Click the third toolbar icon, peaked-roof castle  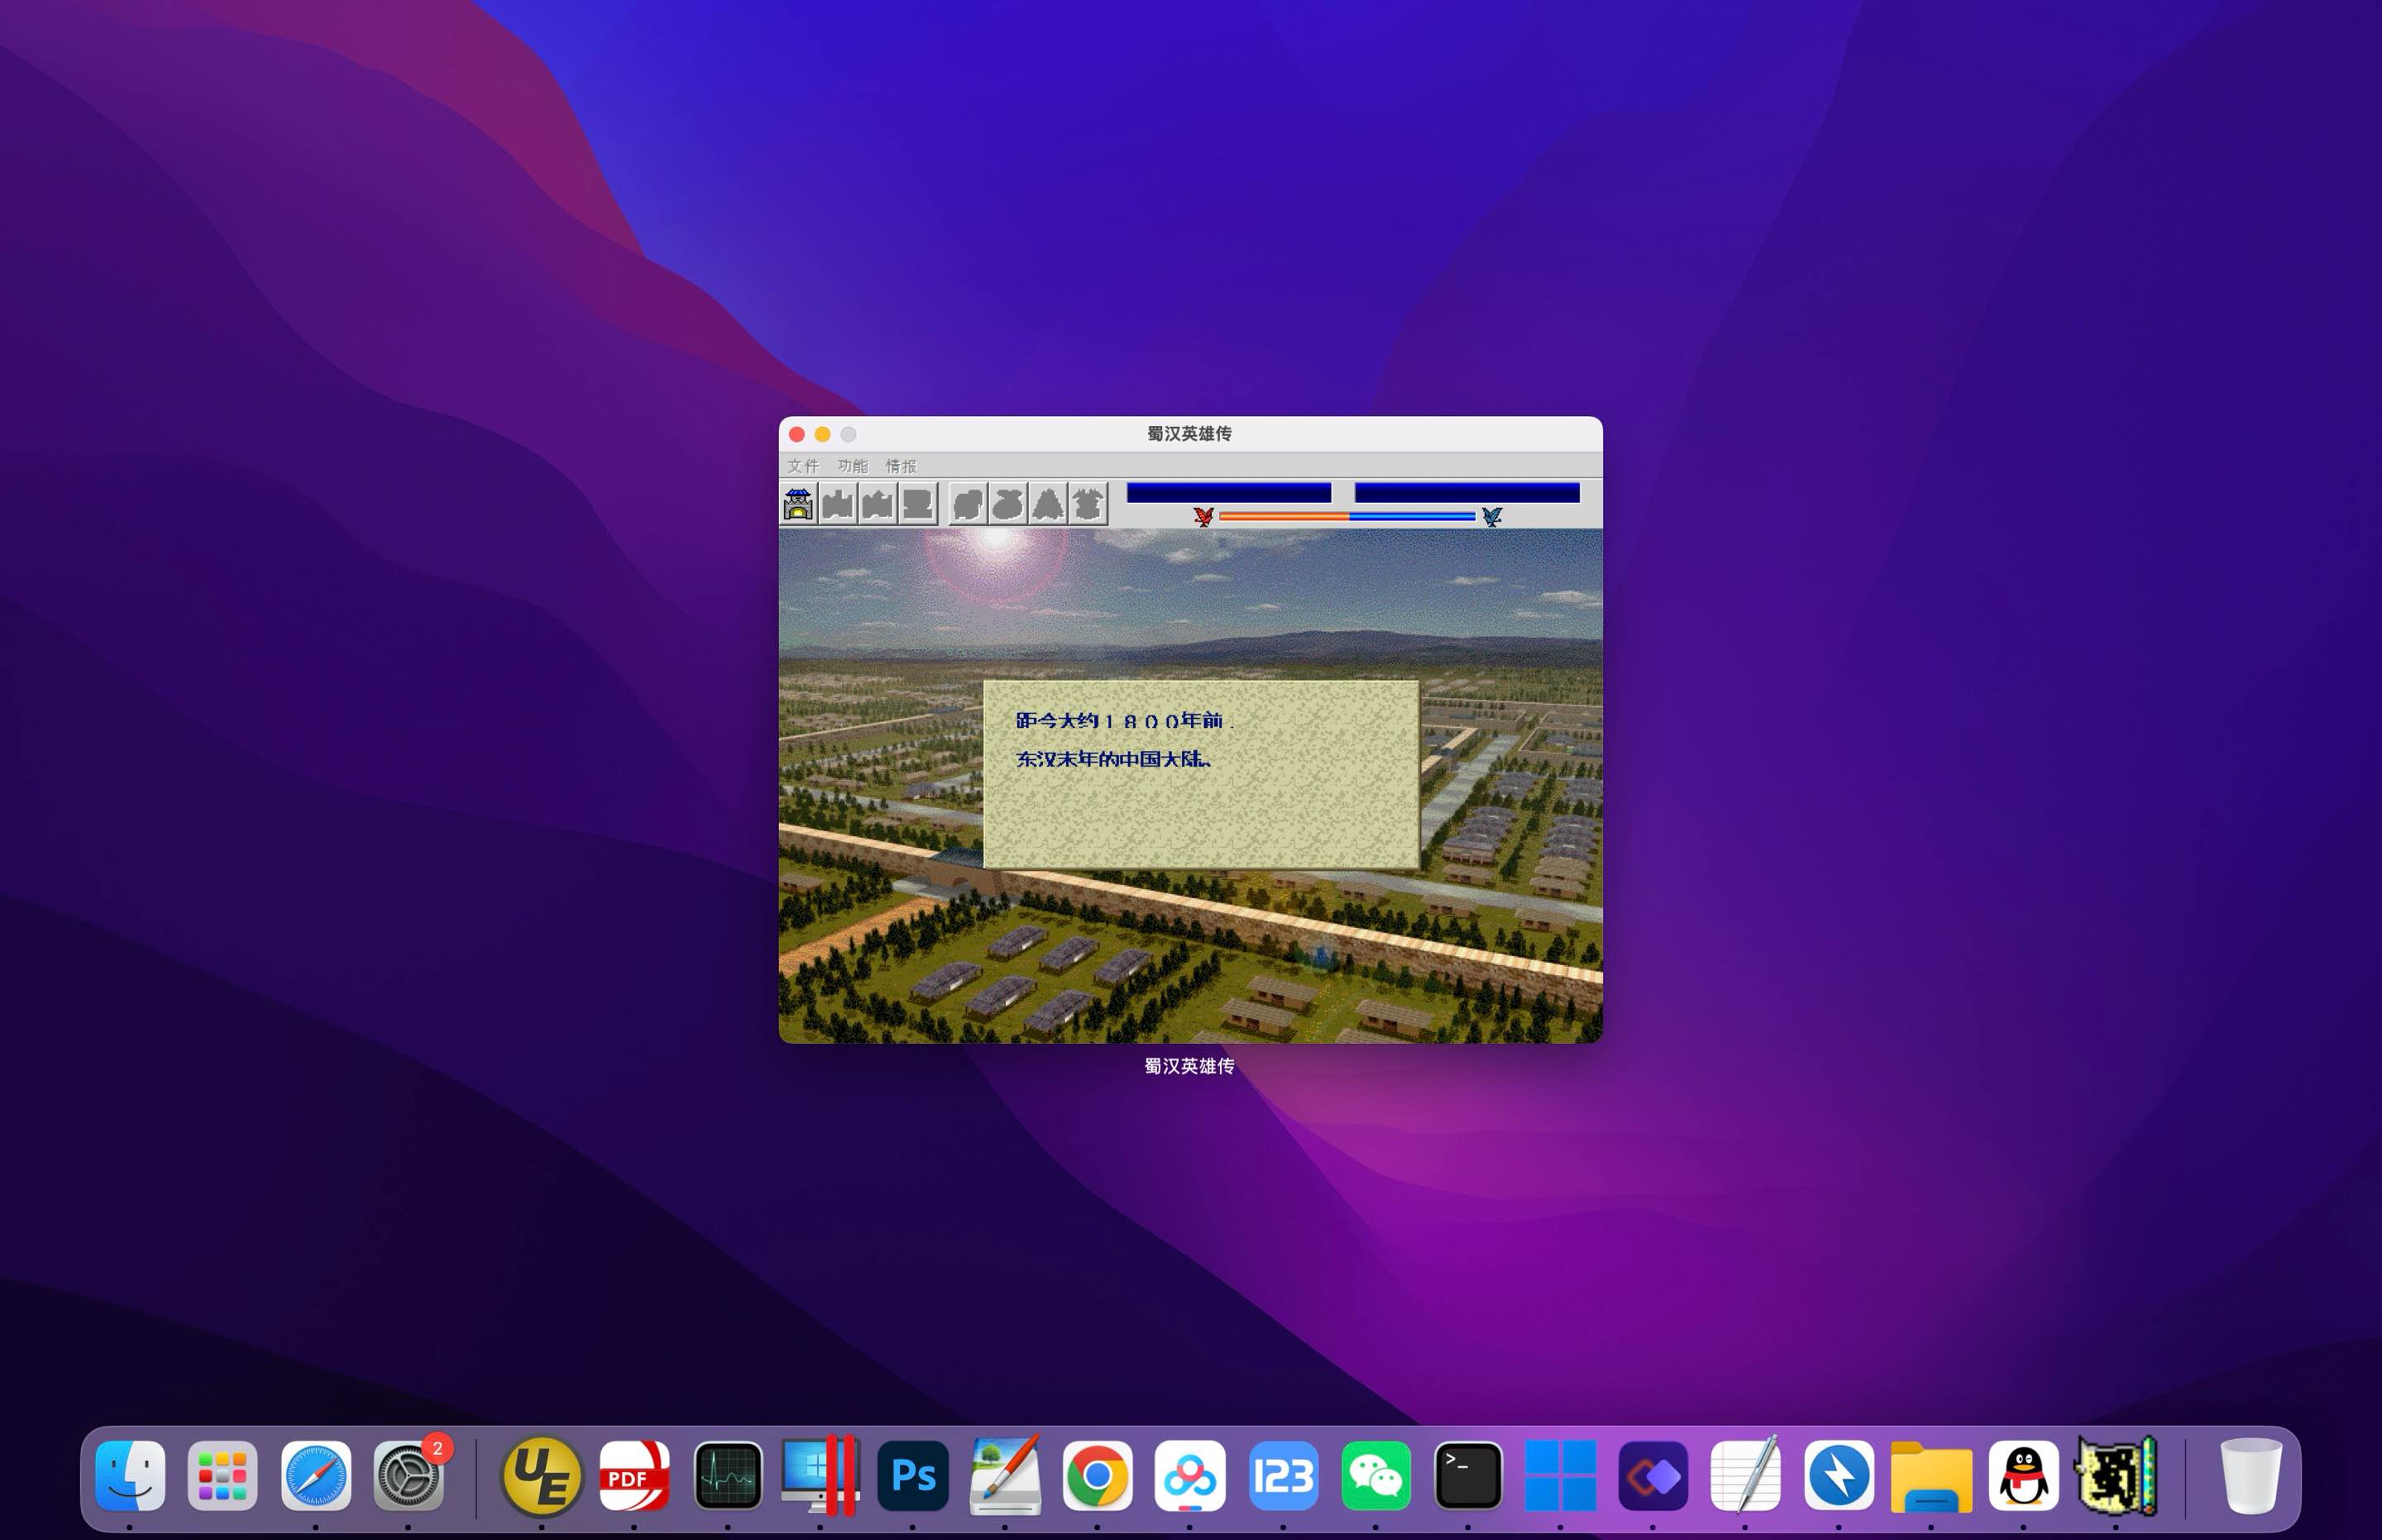click(878, 504)
